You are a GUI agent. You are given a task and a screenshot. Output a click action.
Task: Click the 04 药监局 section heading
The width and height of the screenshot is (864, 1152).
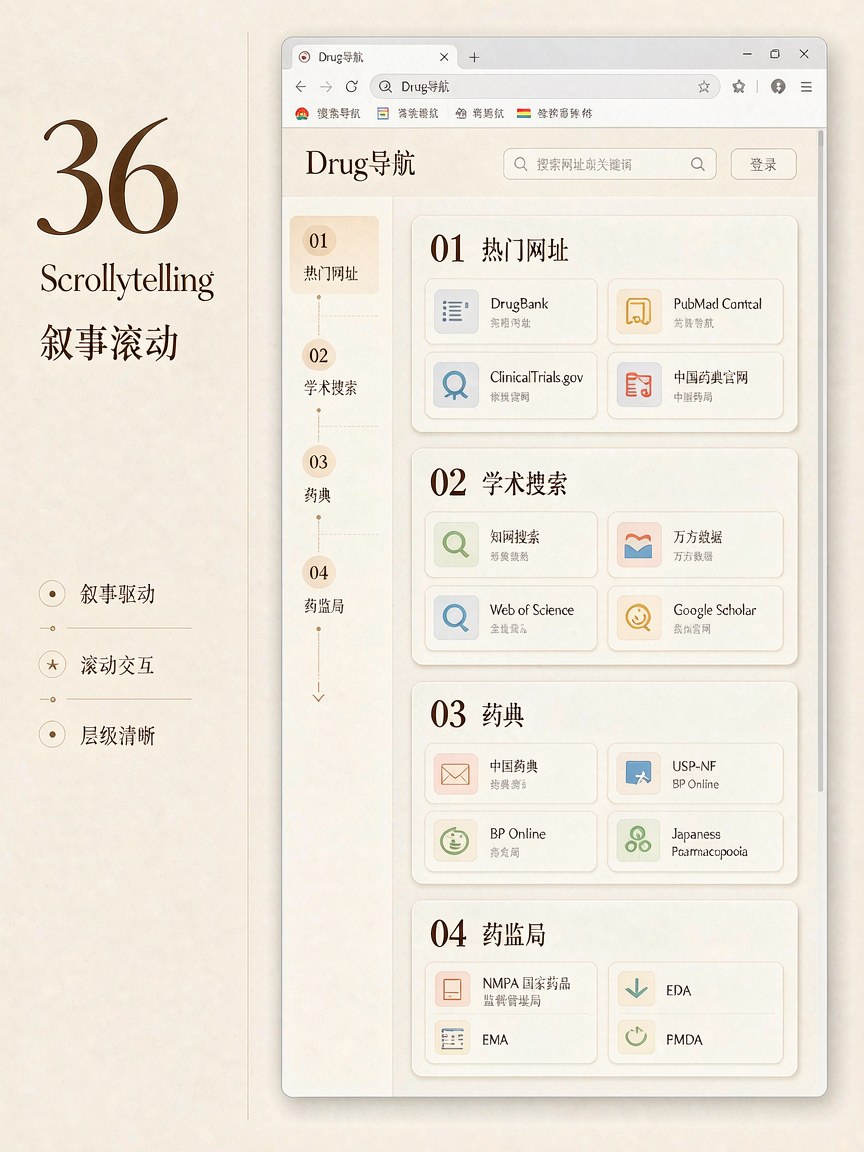point(488,935)
